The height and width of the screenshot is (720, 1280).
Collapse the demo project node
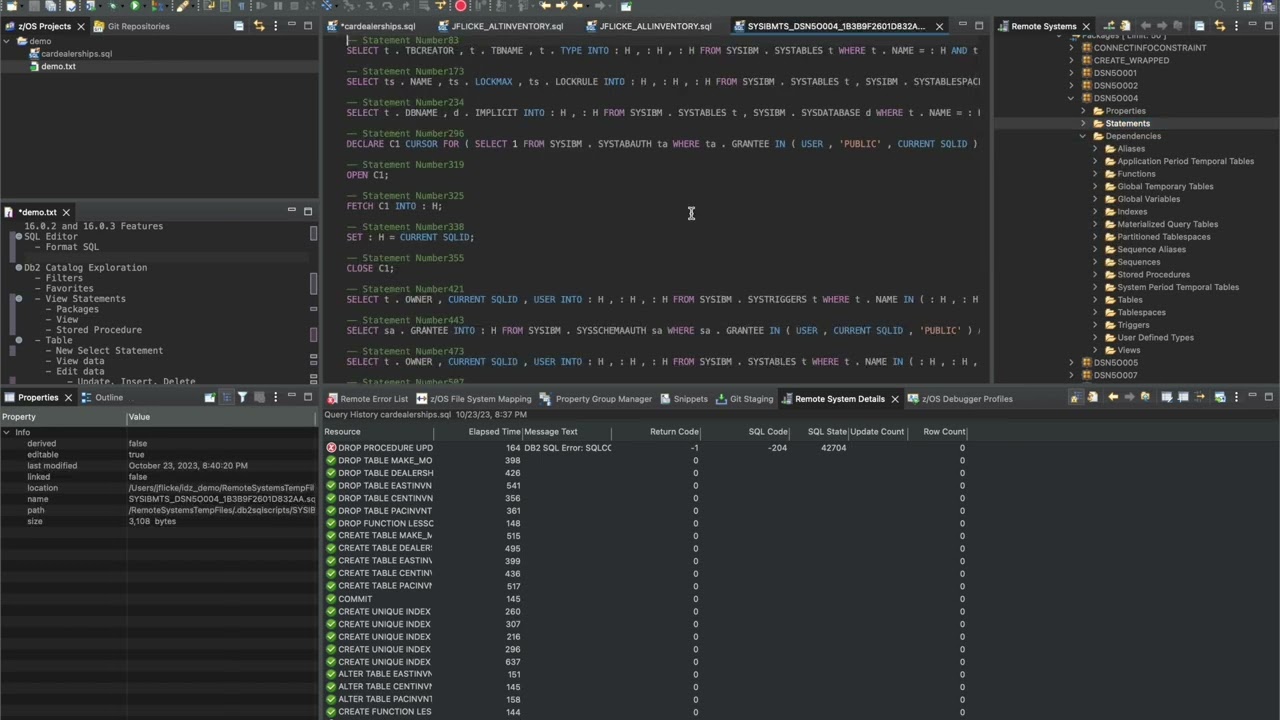[x=7, y=41]
